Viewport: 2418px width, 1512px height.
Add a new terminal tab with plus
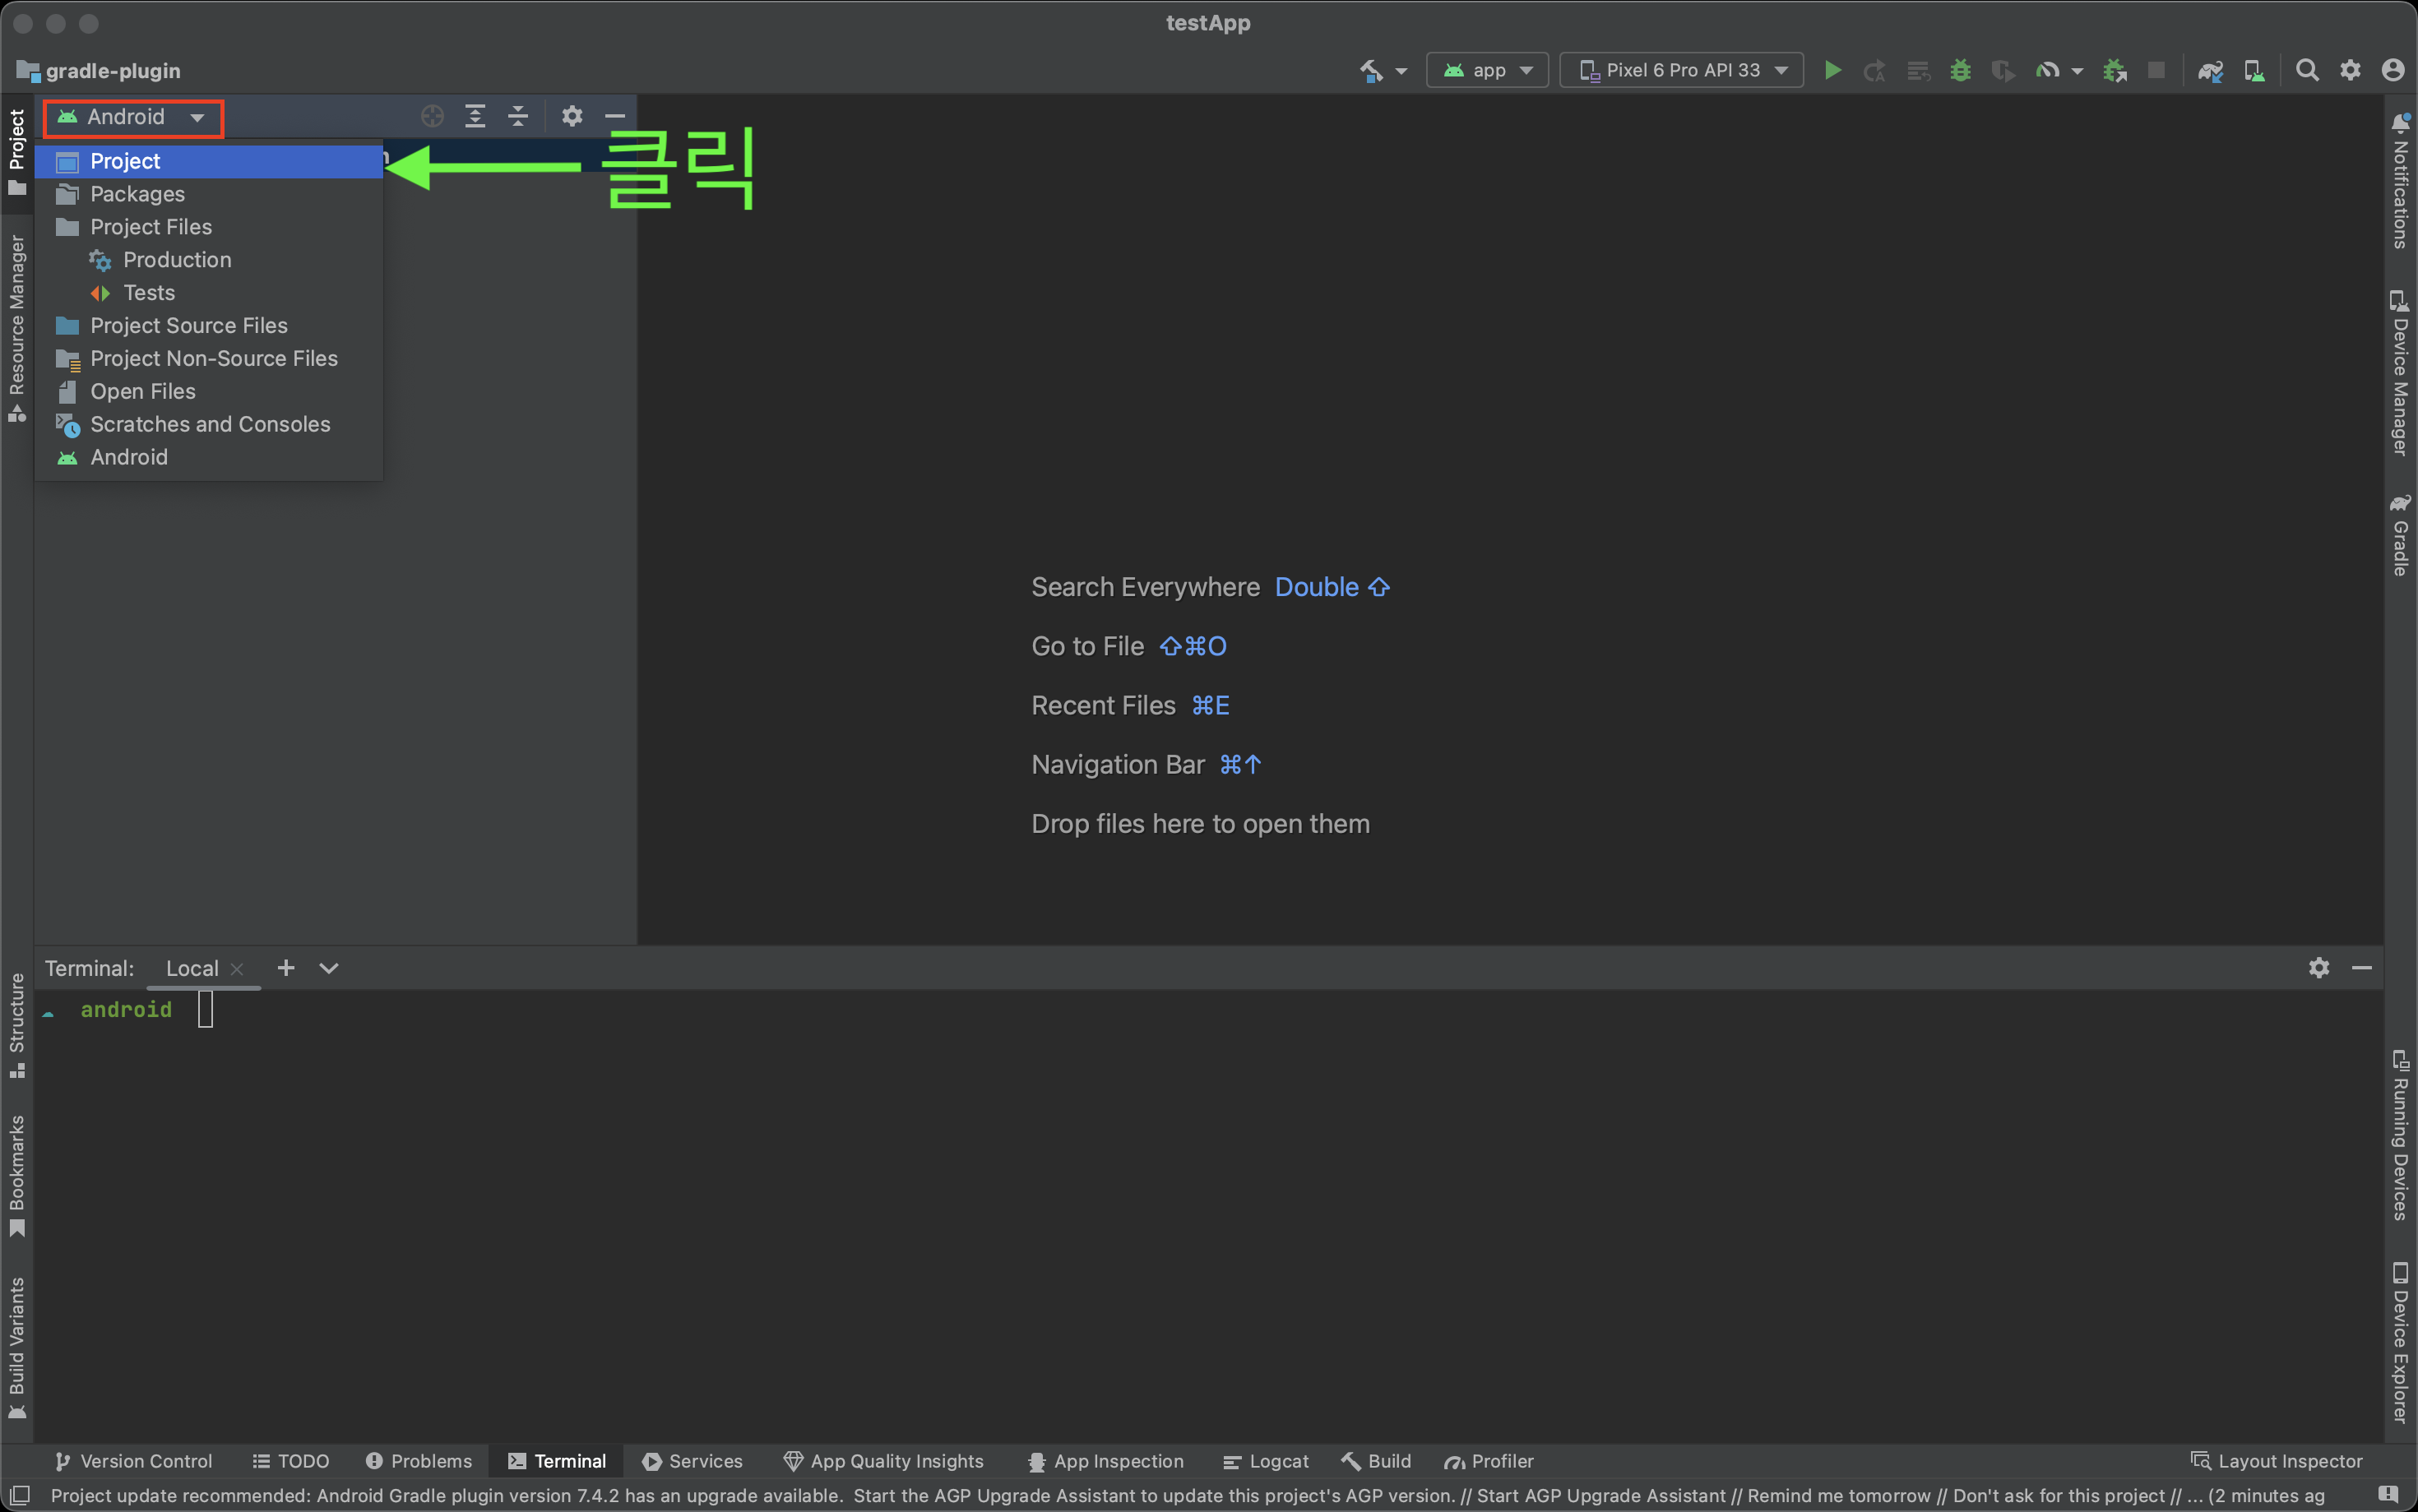(286, 968)
